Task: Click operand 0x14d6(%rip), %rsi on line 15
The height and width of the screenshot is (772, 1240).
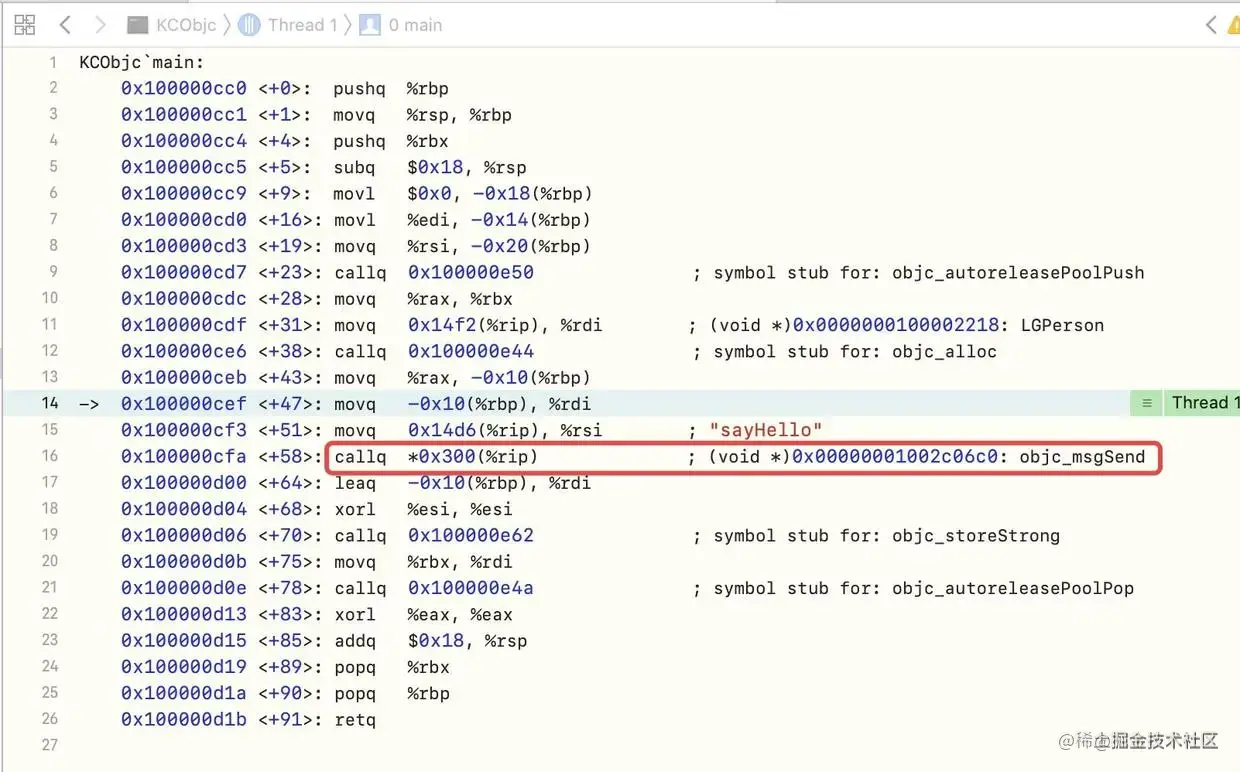Action: [505, 430]
